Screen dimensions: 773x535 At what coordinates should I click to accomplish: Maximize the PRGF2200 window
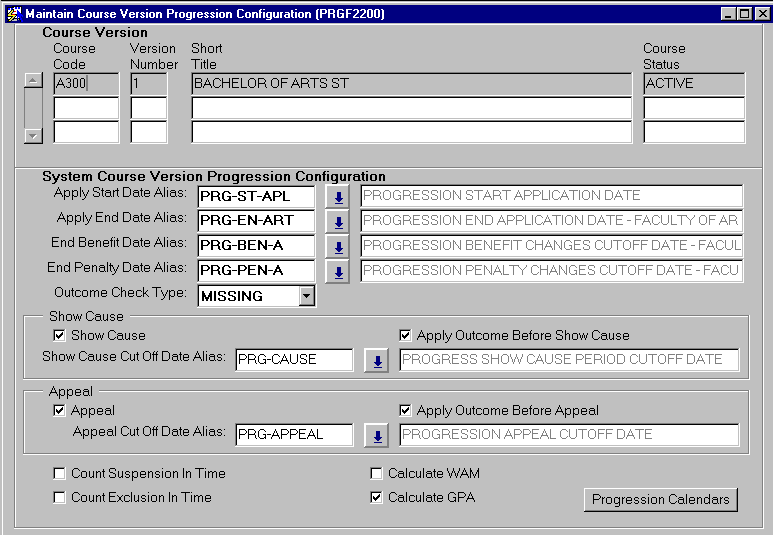click(743, 13)
